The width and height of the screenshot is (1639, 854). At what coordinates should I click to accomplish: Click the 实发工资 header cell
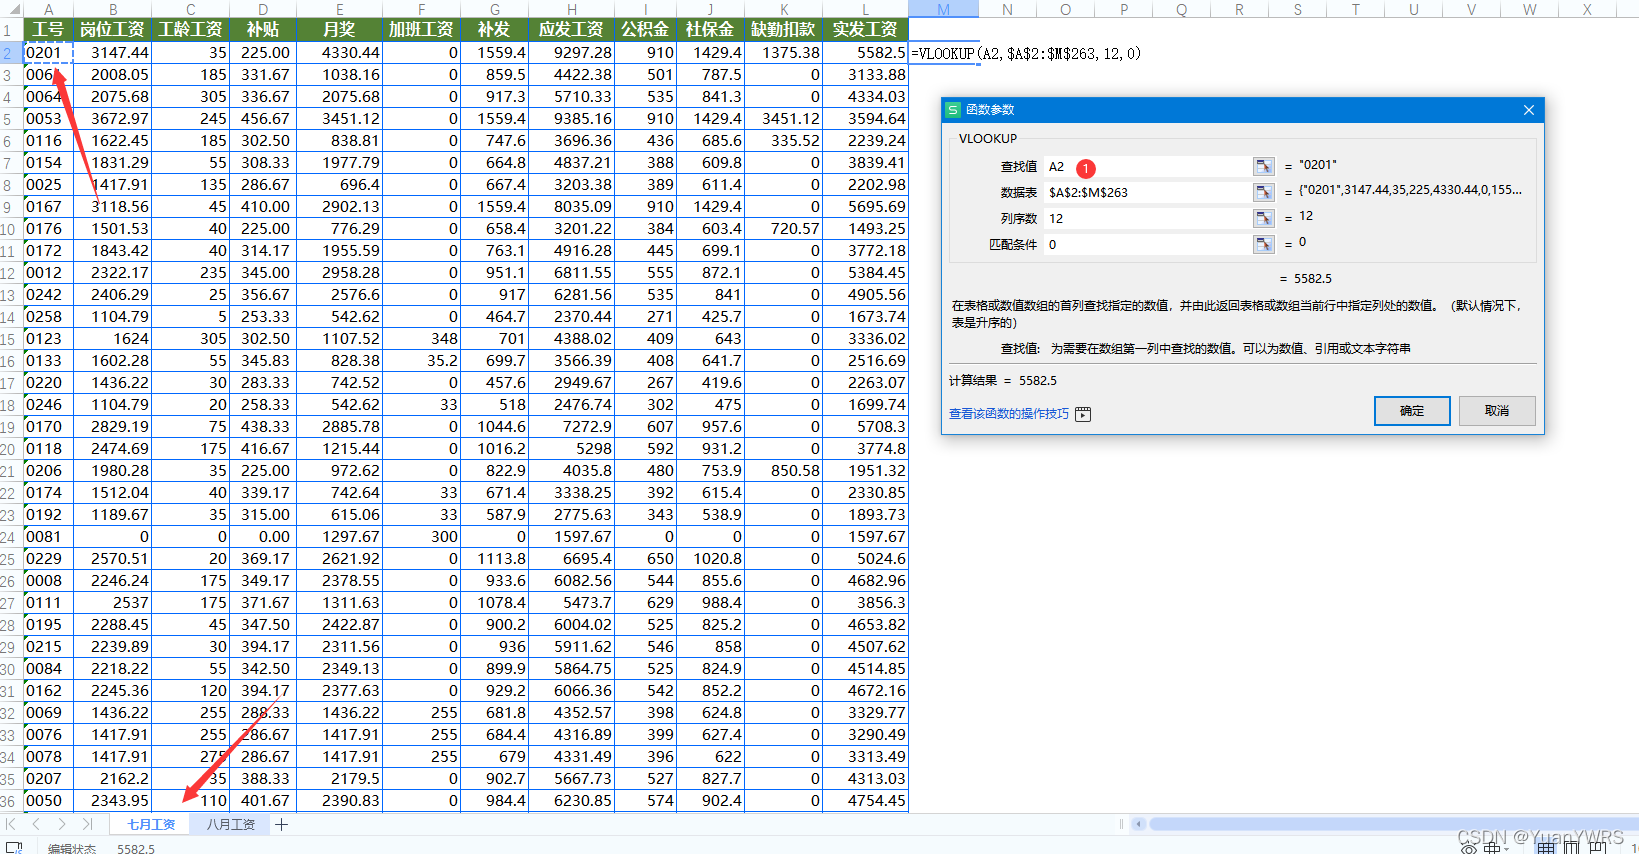(865, 30)
